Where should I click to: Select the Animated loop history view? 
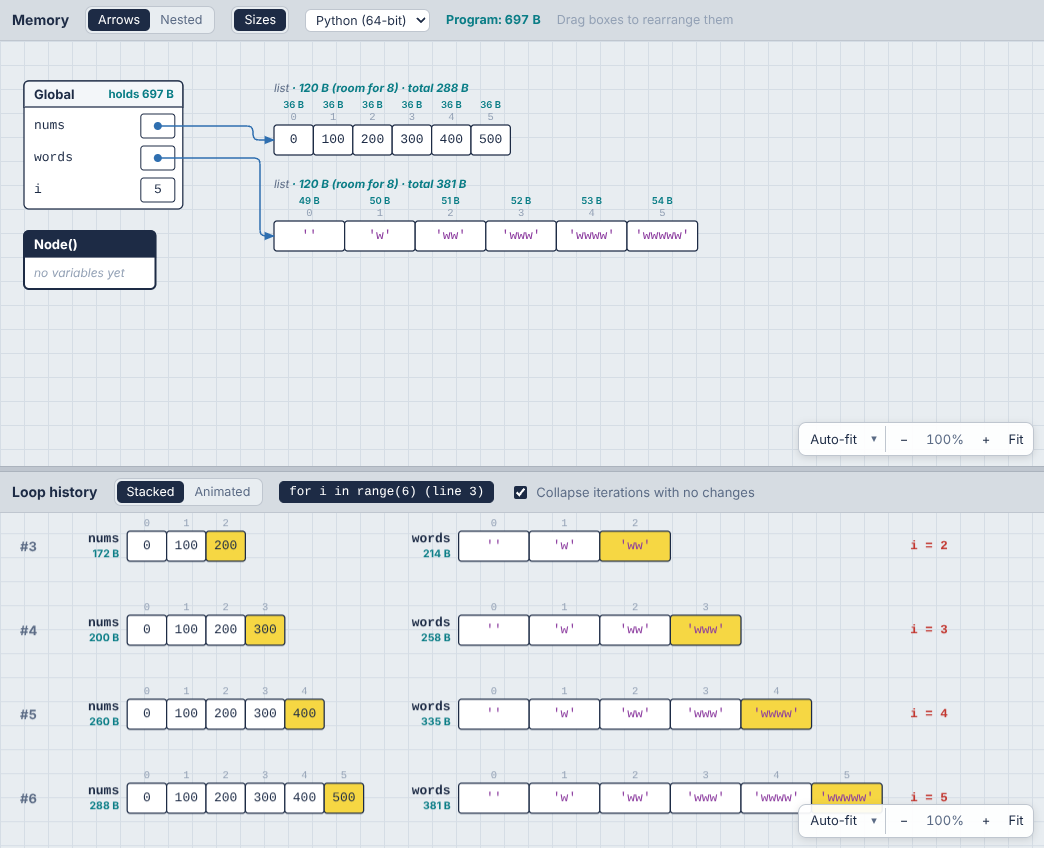click(x=222, y=492)
